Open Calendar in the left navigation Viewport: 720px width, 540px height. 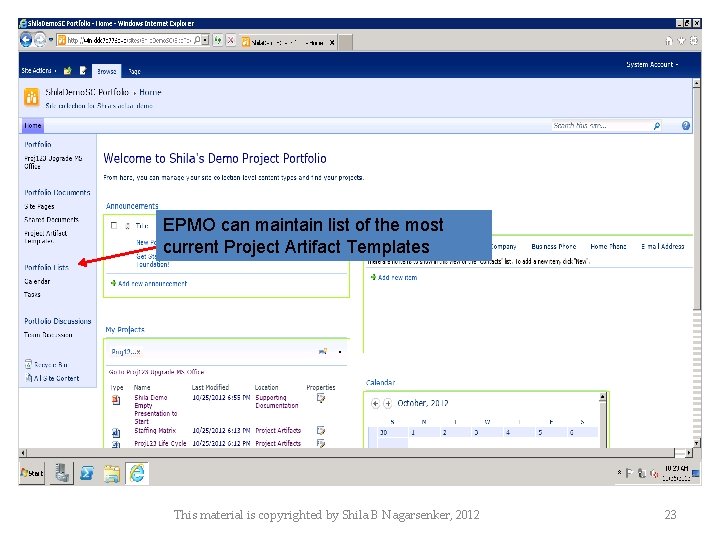coord(37,281)
